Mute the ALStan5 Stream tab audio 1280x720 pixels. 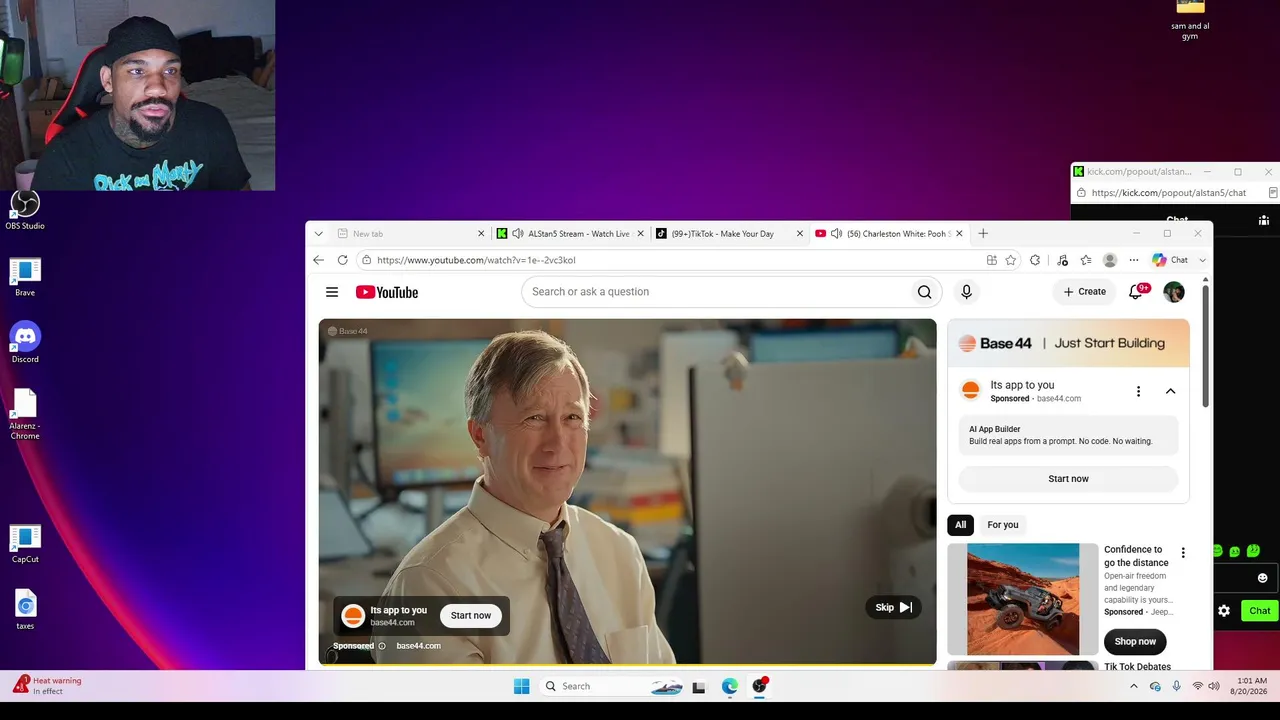point(518,234)
